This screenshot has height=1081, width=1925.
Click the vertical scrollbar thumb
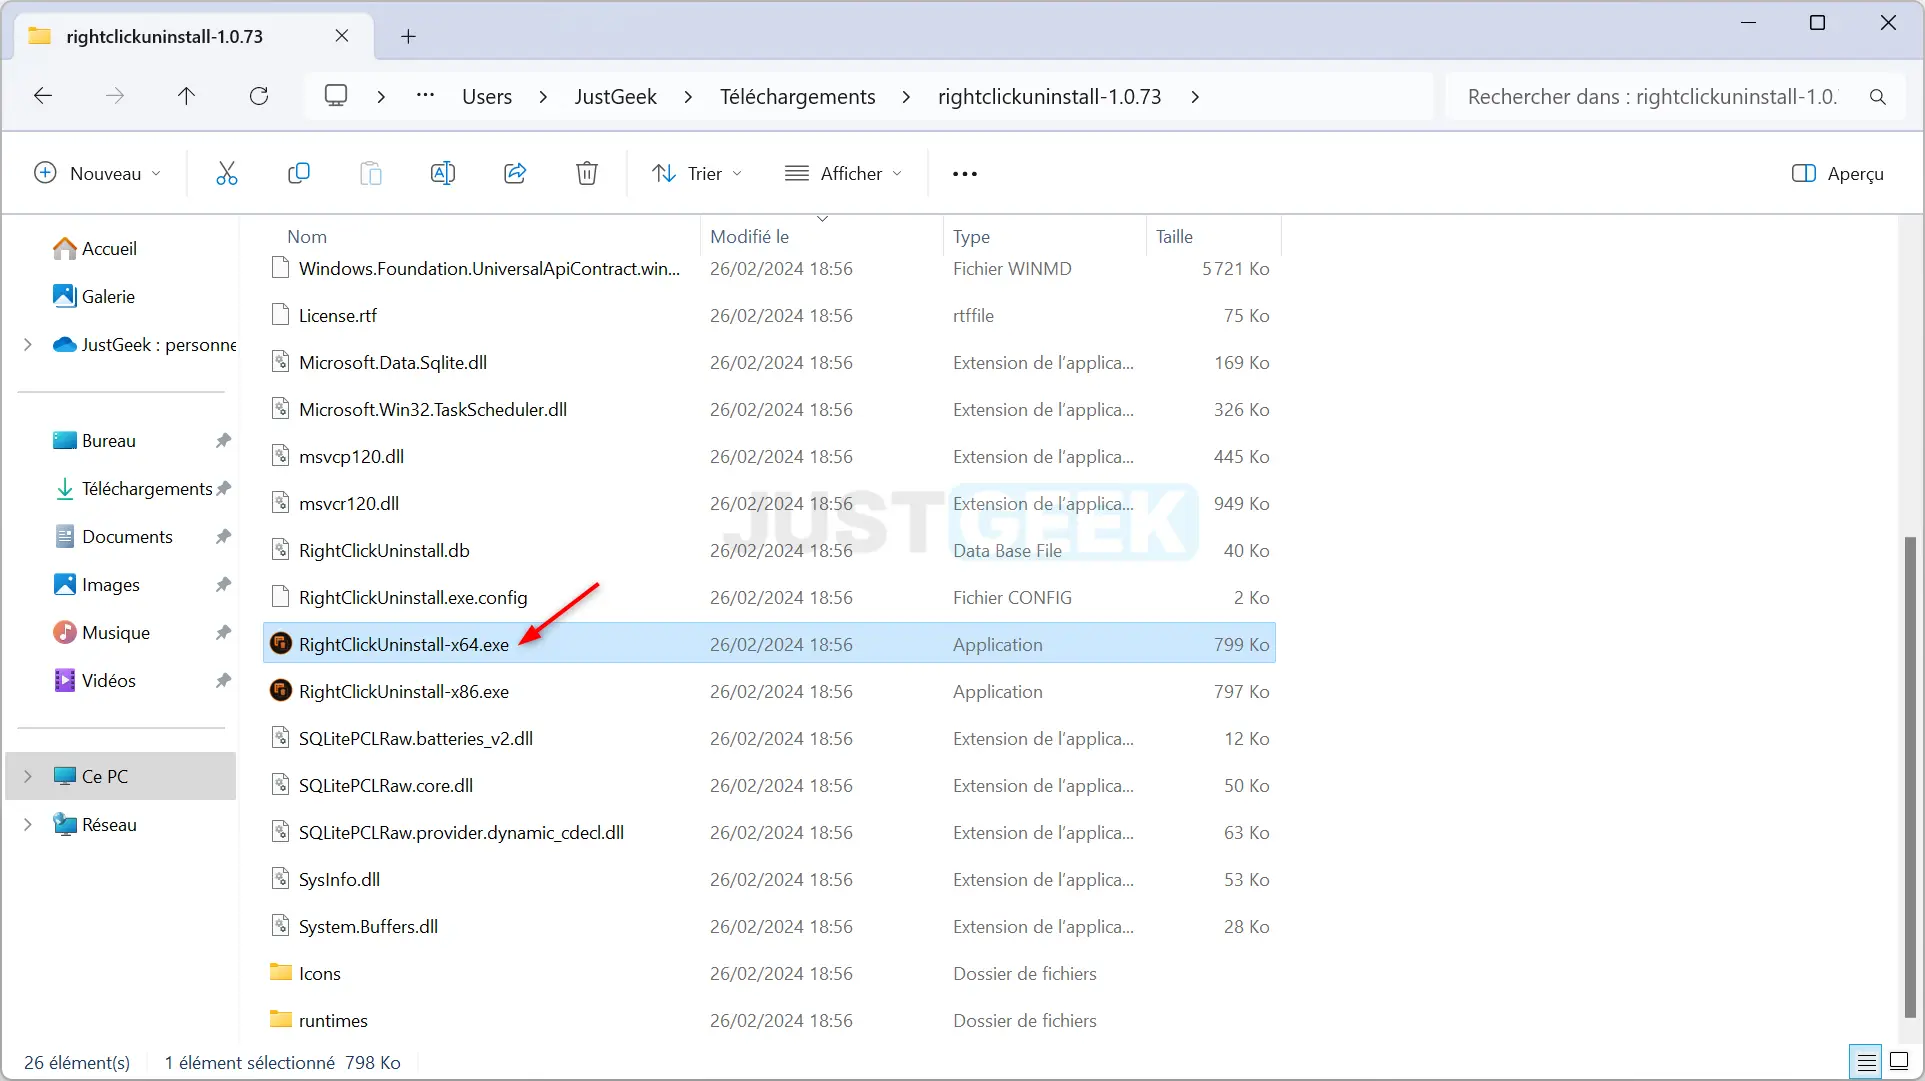(1910, 776)
